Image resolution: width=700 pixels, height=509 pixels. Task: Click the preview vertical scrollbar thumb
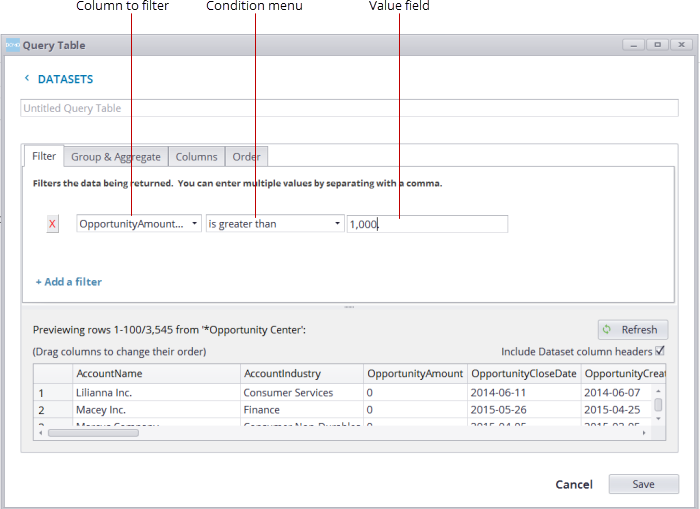[658, 405]
